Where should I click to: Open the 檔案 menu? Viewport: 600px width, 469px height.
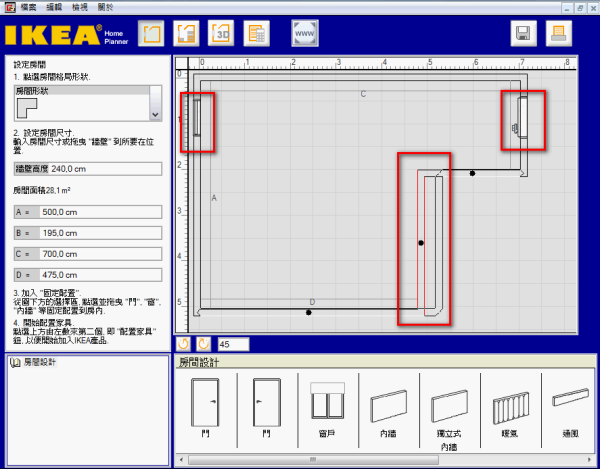click(29, 7)
